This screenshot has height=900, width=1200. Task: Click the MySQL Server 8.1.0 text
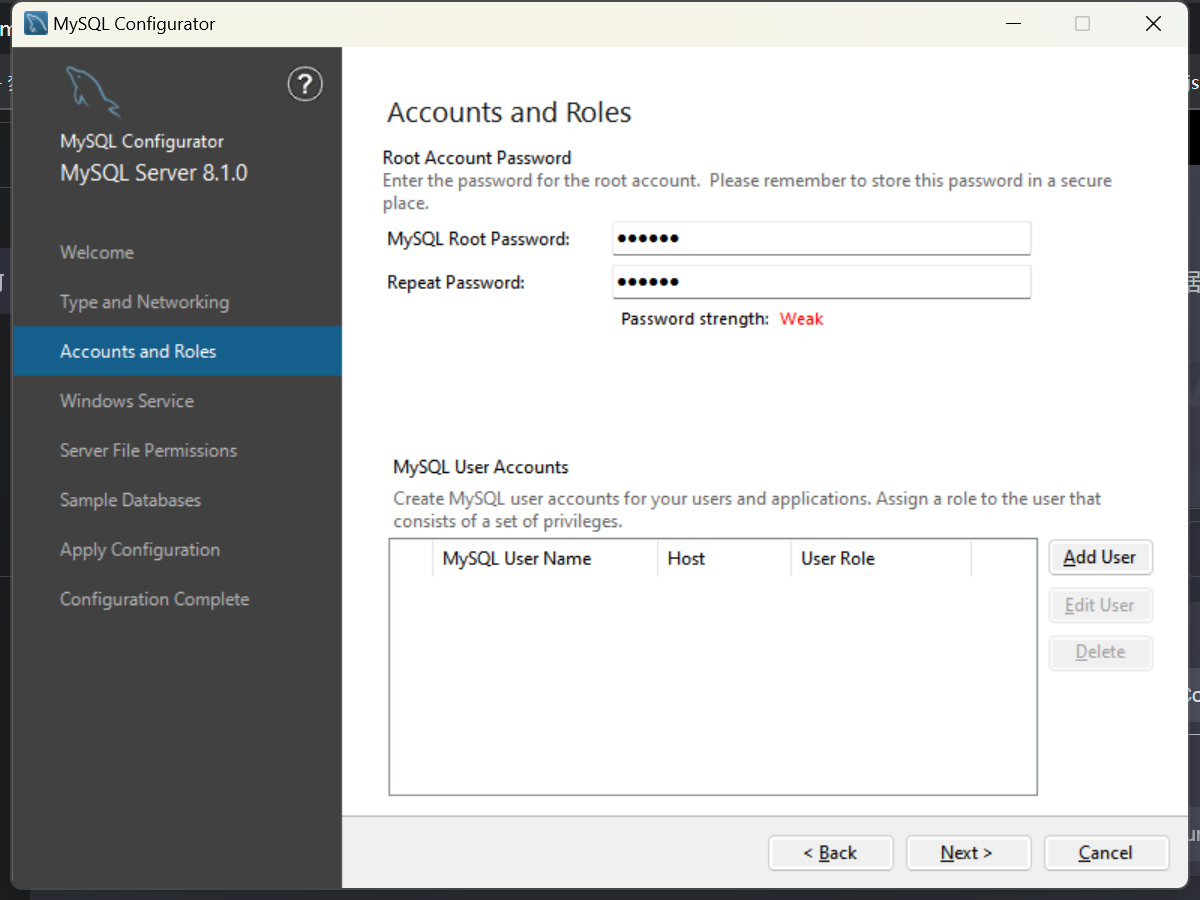pos(153,172)
